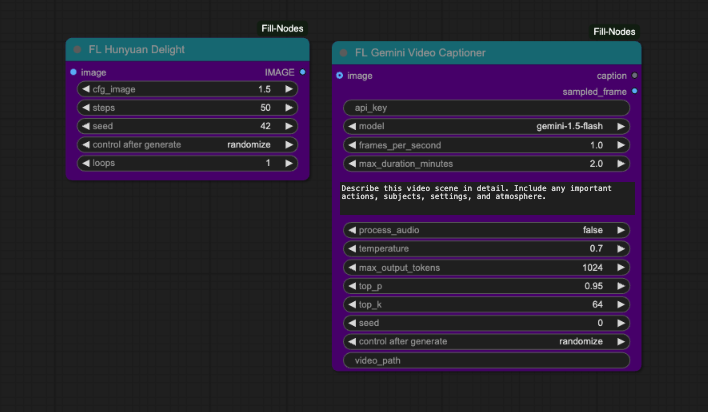The image size is (708, 412).
Task: Decrease steps value with left arrow
Action: [x=86, y=108]
